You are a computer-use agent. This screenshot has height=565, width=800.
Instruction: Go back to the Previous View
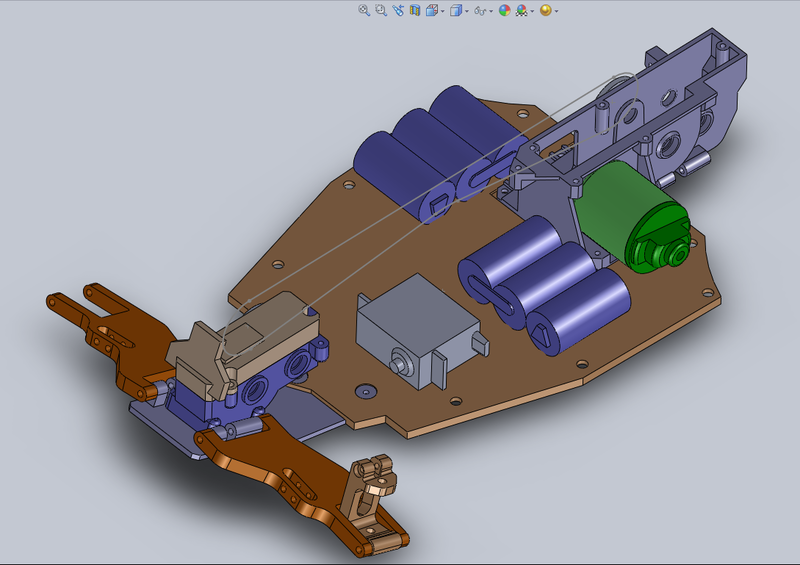398,10
